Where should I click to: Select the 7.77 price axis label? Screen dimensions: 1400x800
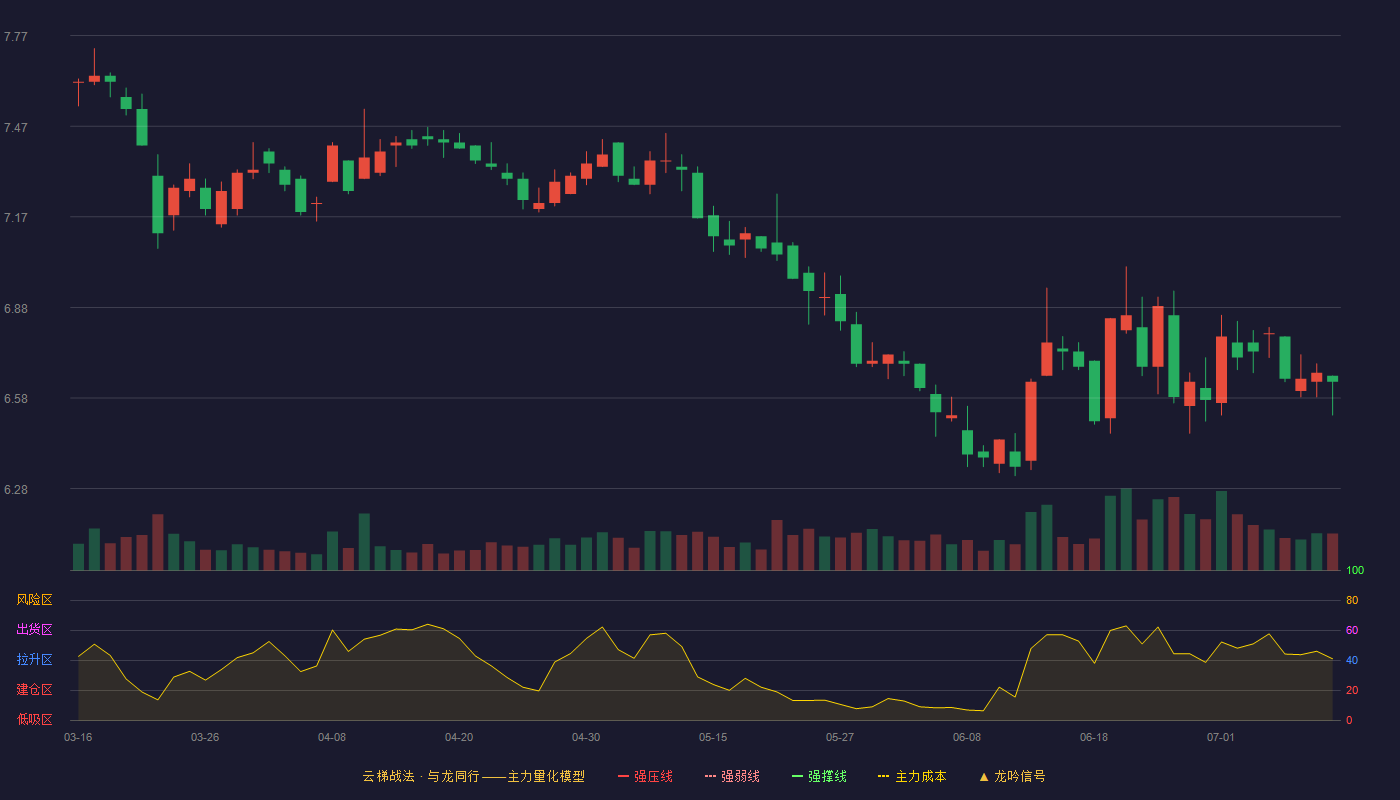coord(16,37)
